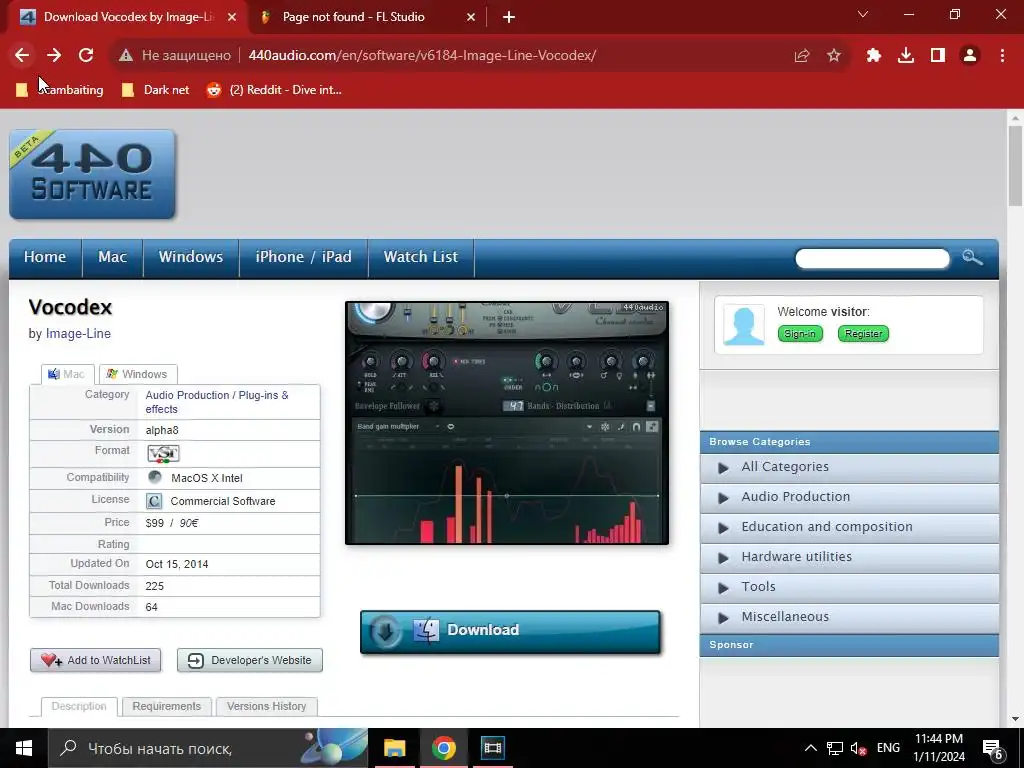This screenshot has width=1024, height=768.
Task: Click the taskbar search box
Action: [x=208, y=748]
